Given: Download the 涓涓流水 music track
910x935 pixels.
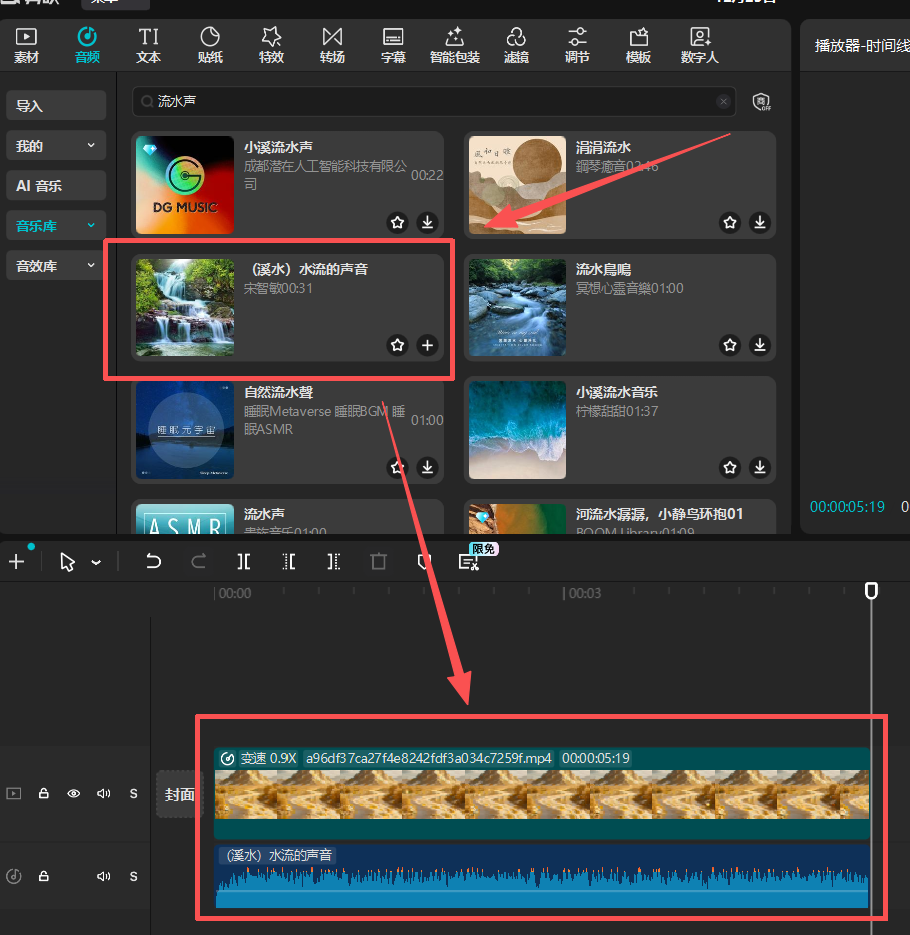Looking at the screenshot, I should (x=760, y=222).
